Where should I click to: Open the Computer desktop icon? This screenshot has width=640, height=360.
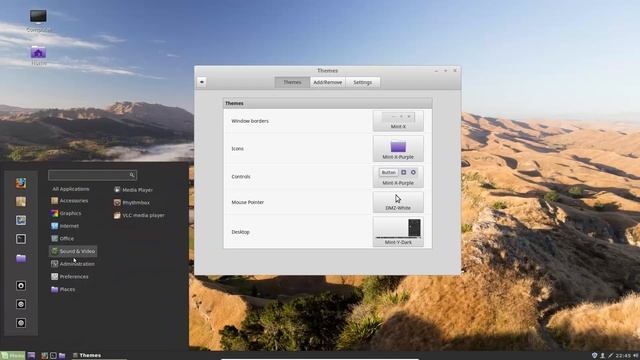tap(38, 20)
